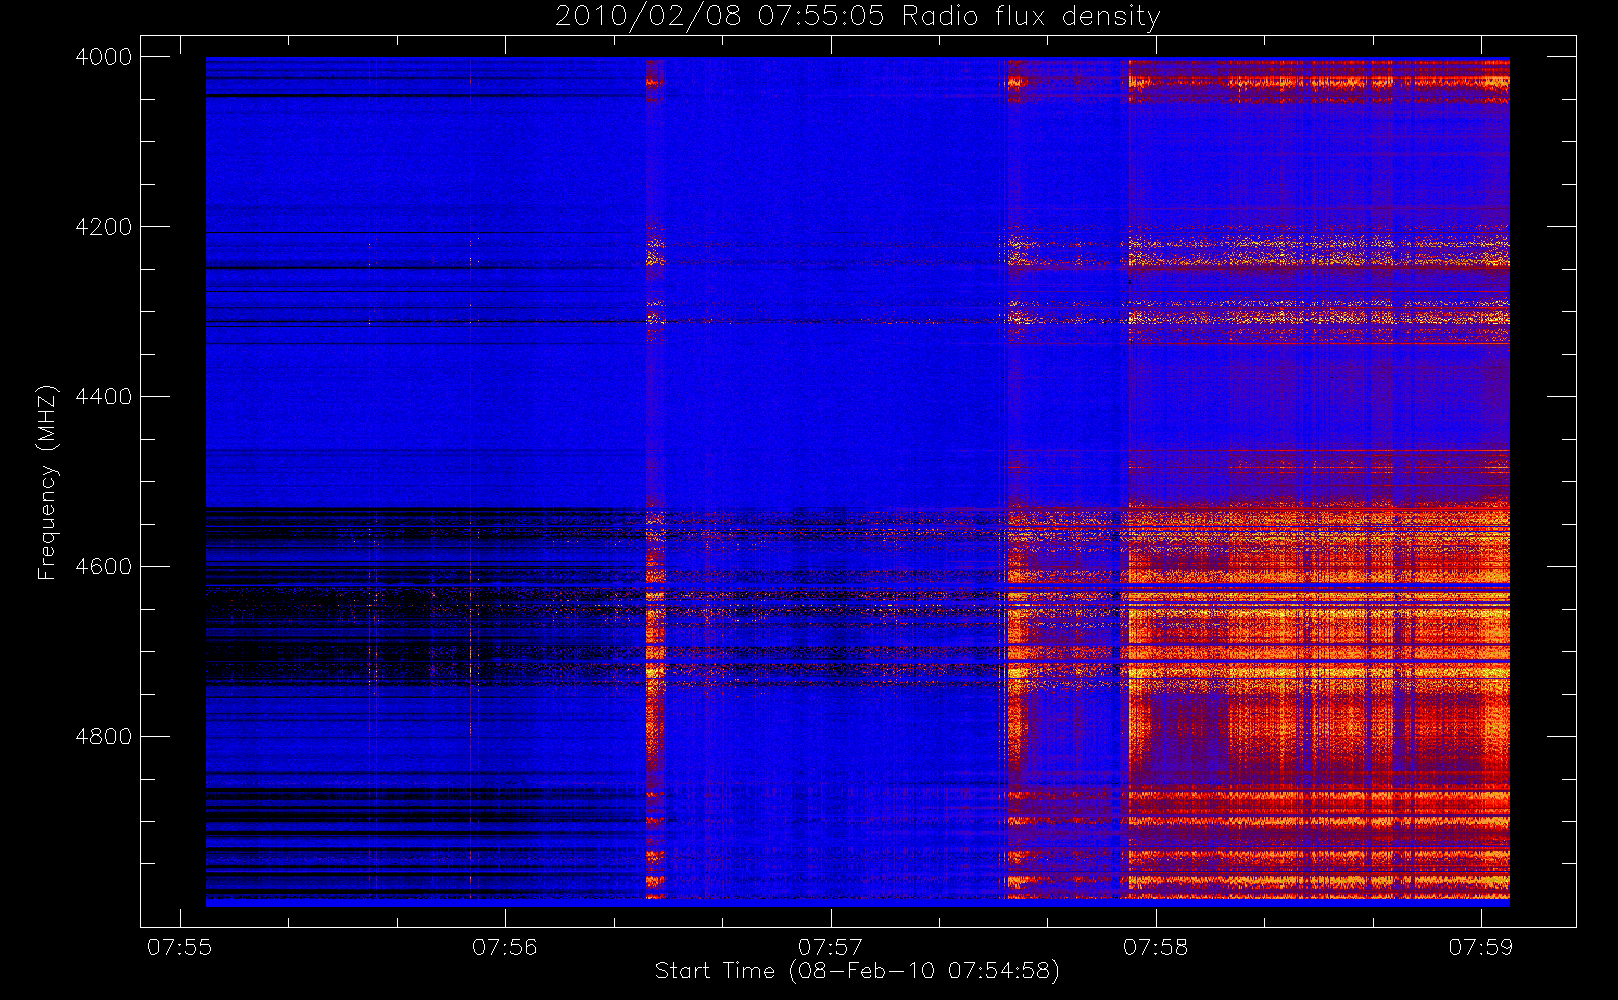Click the 07:59 time tick label
The width and height of the screenshot is (1618, 1000).
point(1481,948)
